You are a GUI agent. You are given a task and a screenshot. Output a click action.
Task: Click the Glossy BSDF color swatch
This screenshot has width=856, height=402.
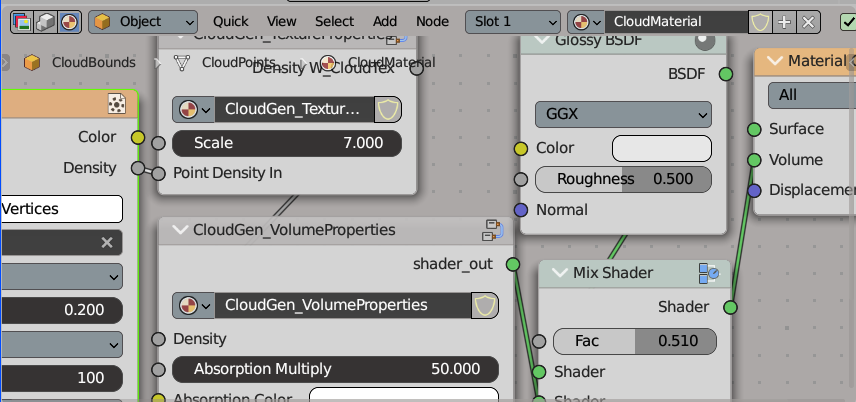click(x=661, y=149)
